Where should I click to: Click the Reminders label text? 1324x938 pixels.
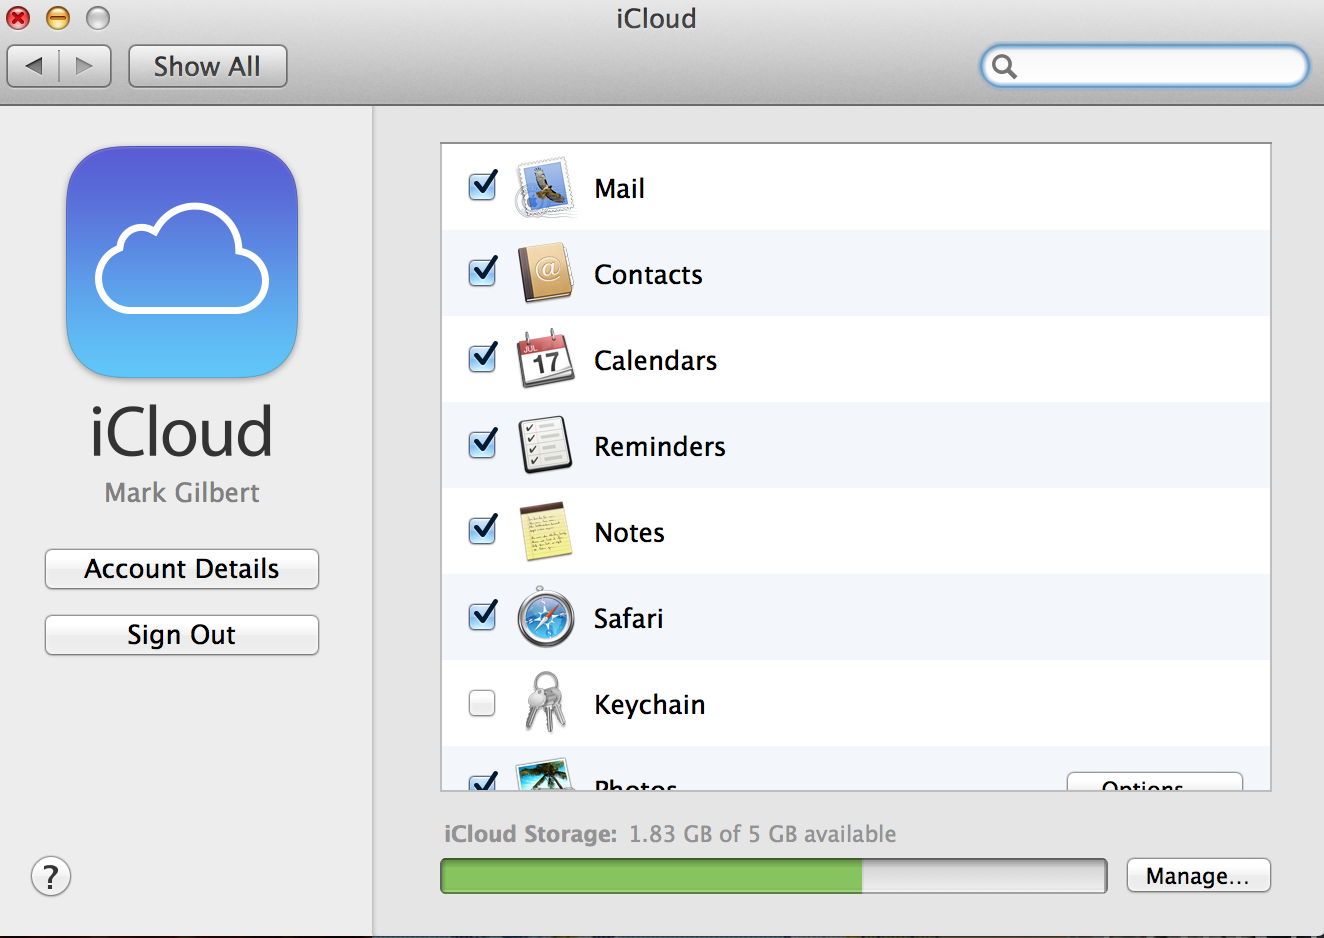tap(660, 447)
